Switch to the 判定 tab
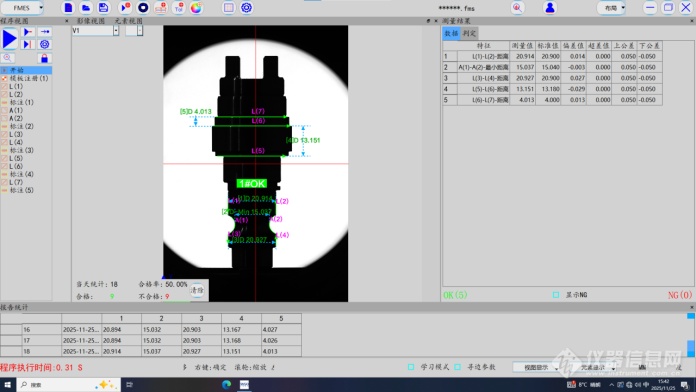Viewport: 696px width, 392px height. (x=469, y=33)
